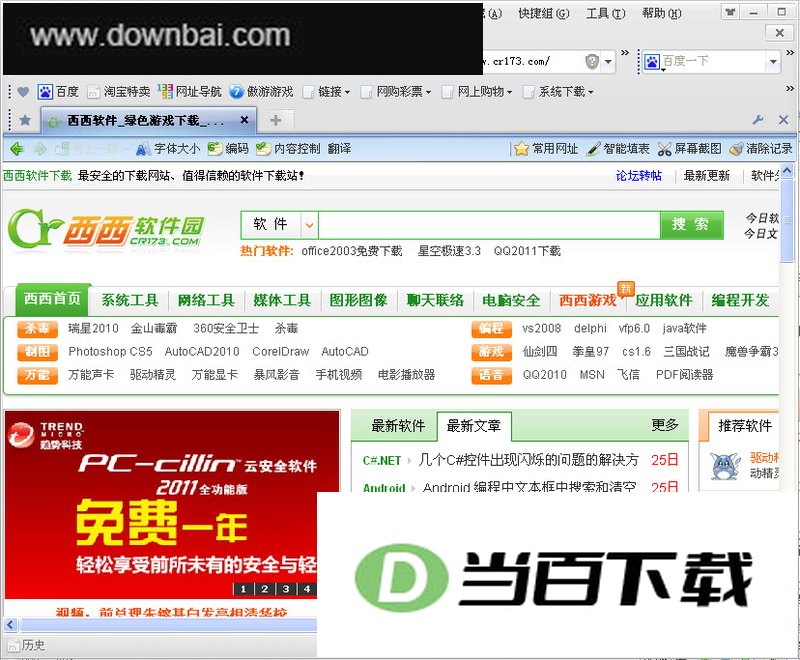Click the forward arrow icon

click(x=40, y=148)
